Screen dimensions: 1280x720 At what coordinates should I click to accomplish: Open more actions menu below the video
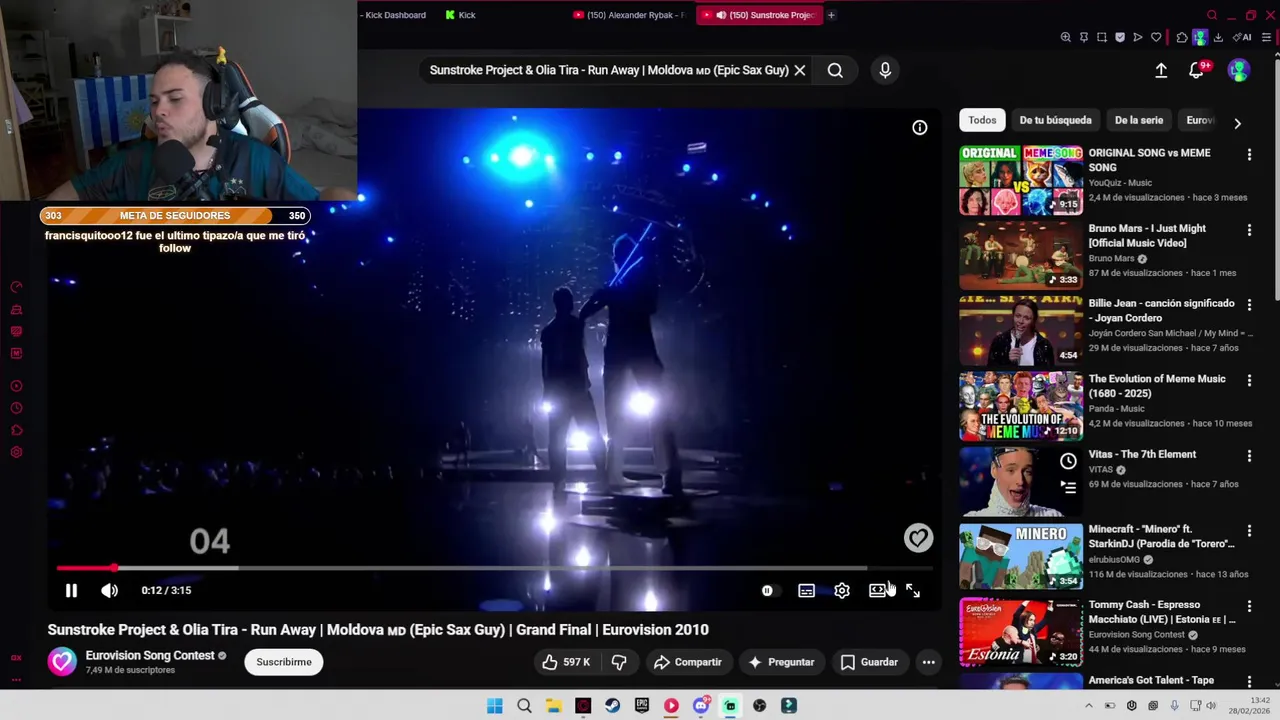point(928,662)
